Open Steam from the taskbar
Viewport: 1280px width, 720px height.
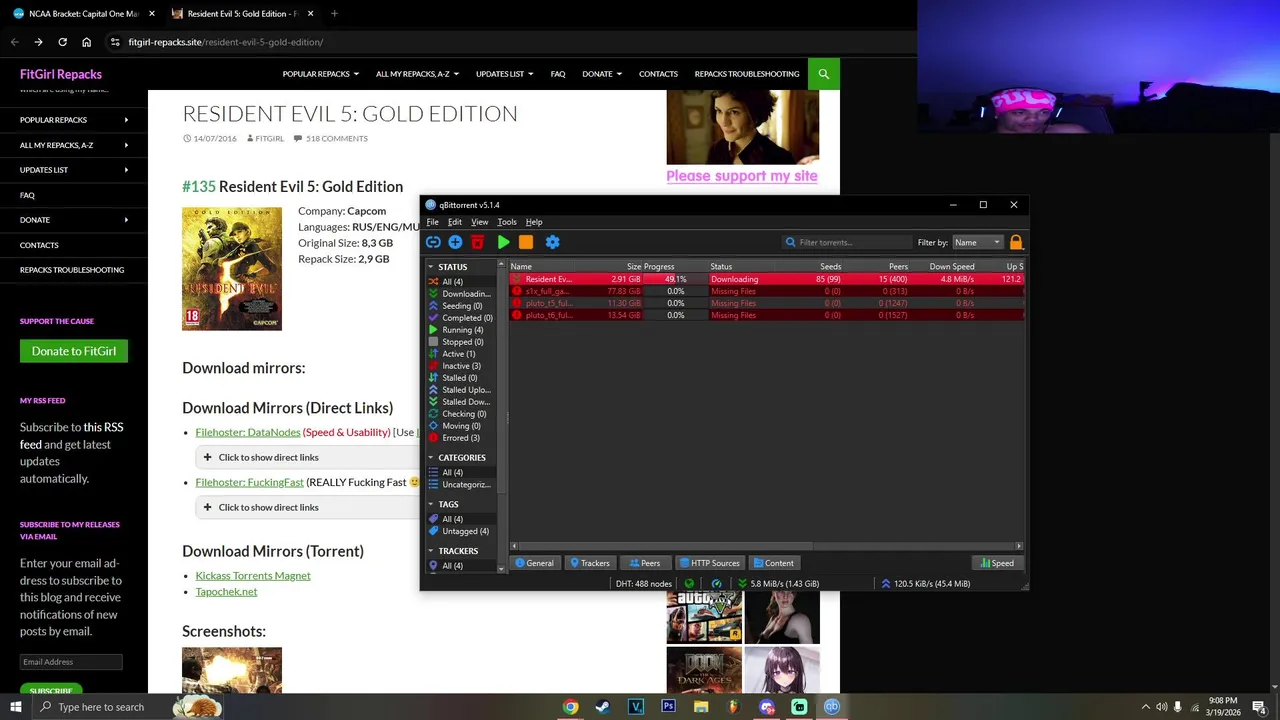coord(603,707)
